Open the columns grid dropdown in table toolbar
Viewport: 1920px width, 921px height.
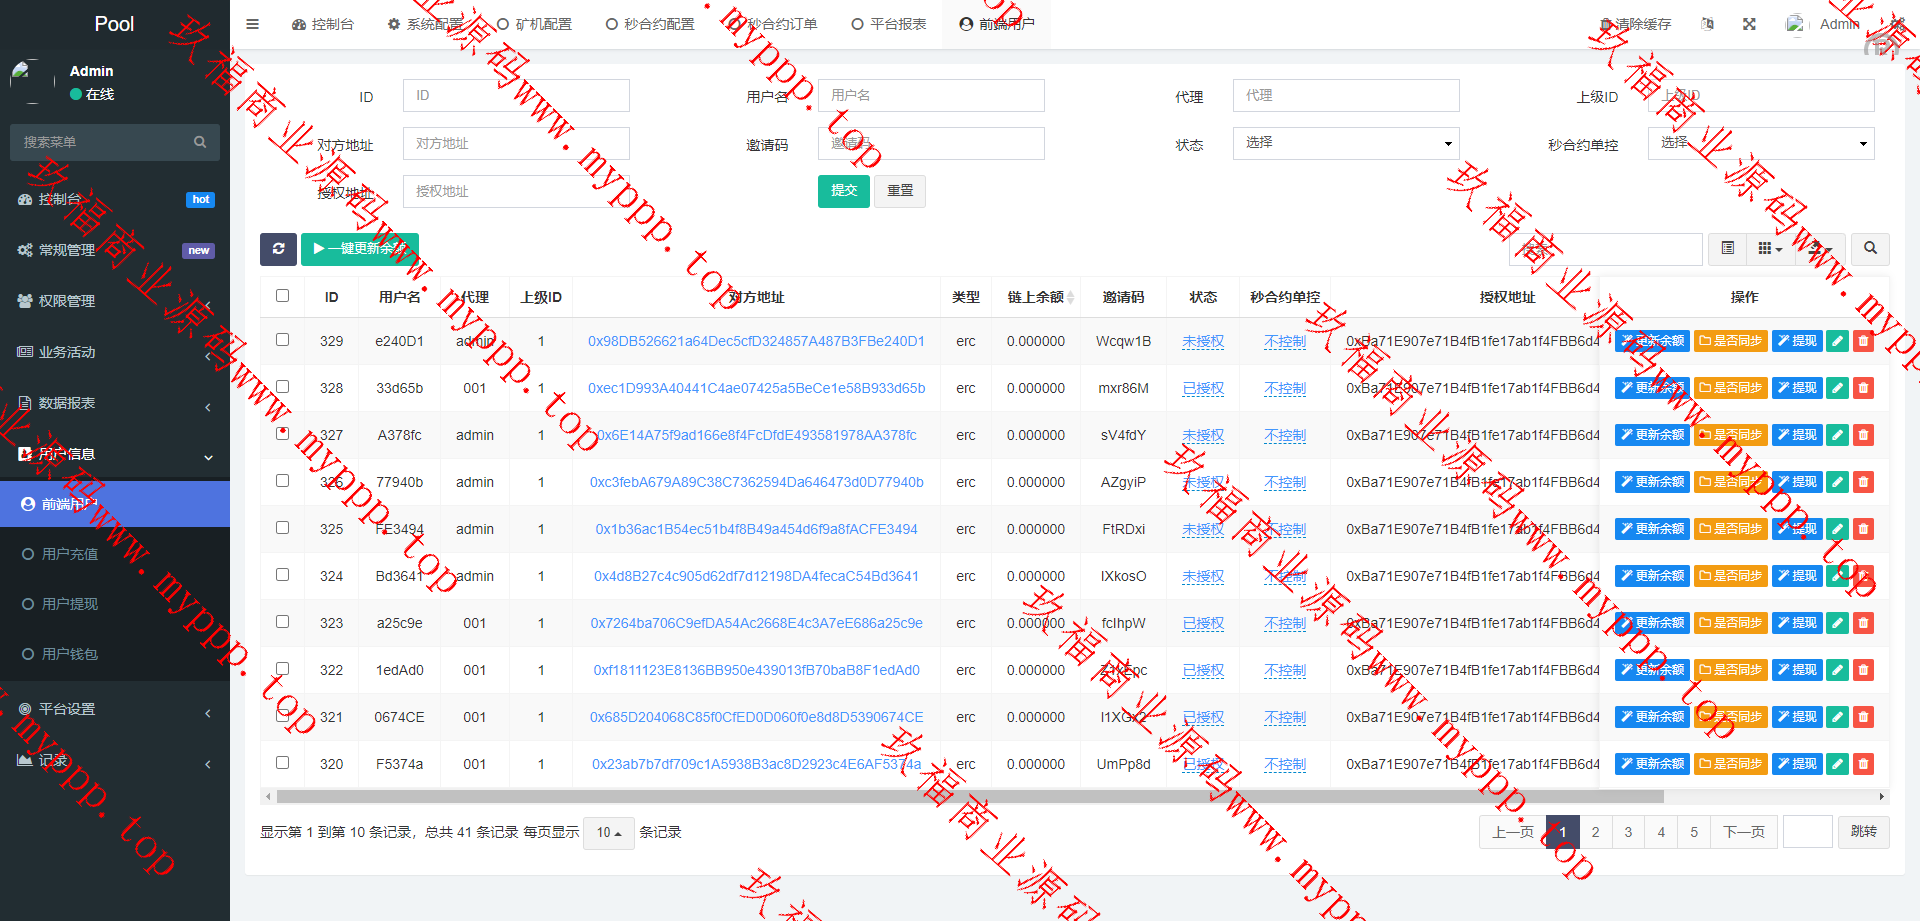coord(1770,249)
